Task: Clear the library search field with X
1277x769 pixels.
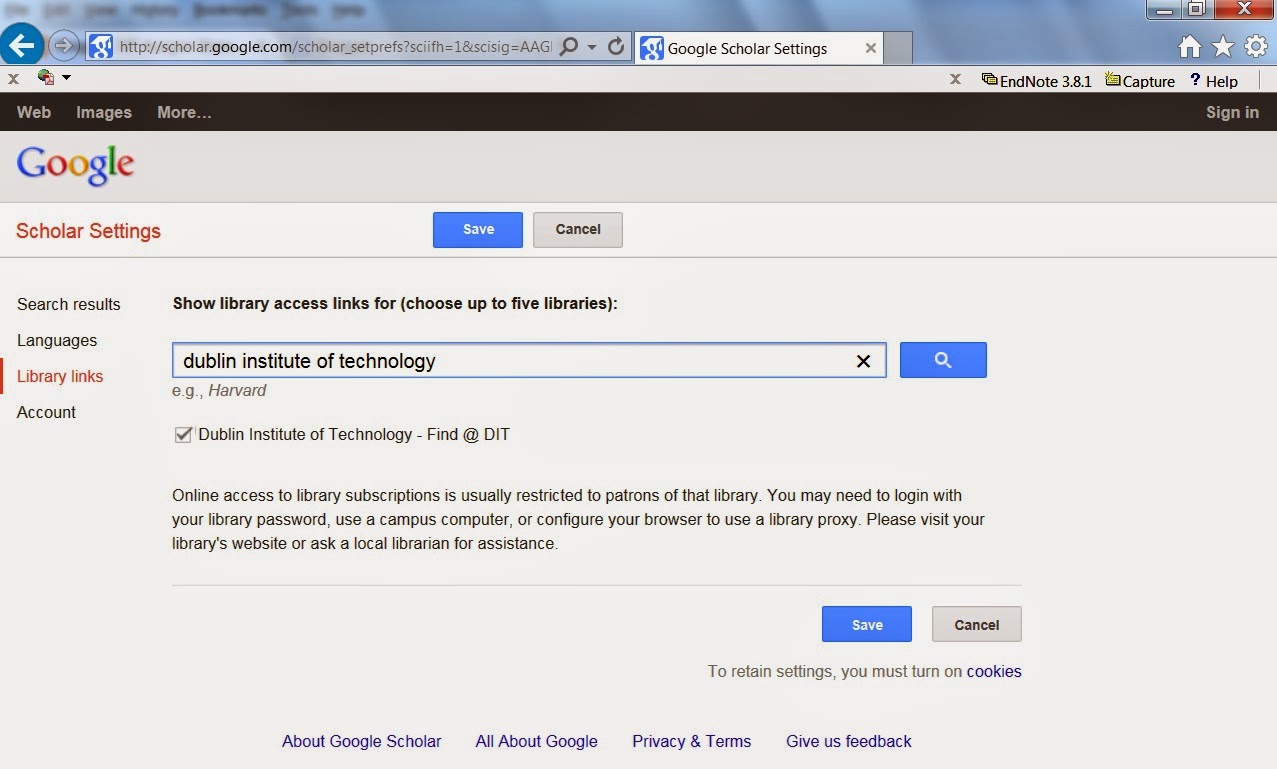Action: coord(863,361)
